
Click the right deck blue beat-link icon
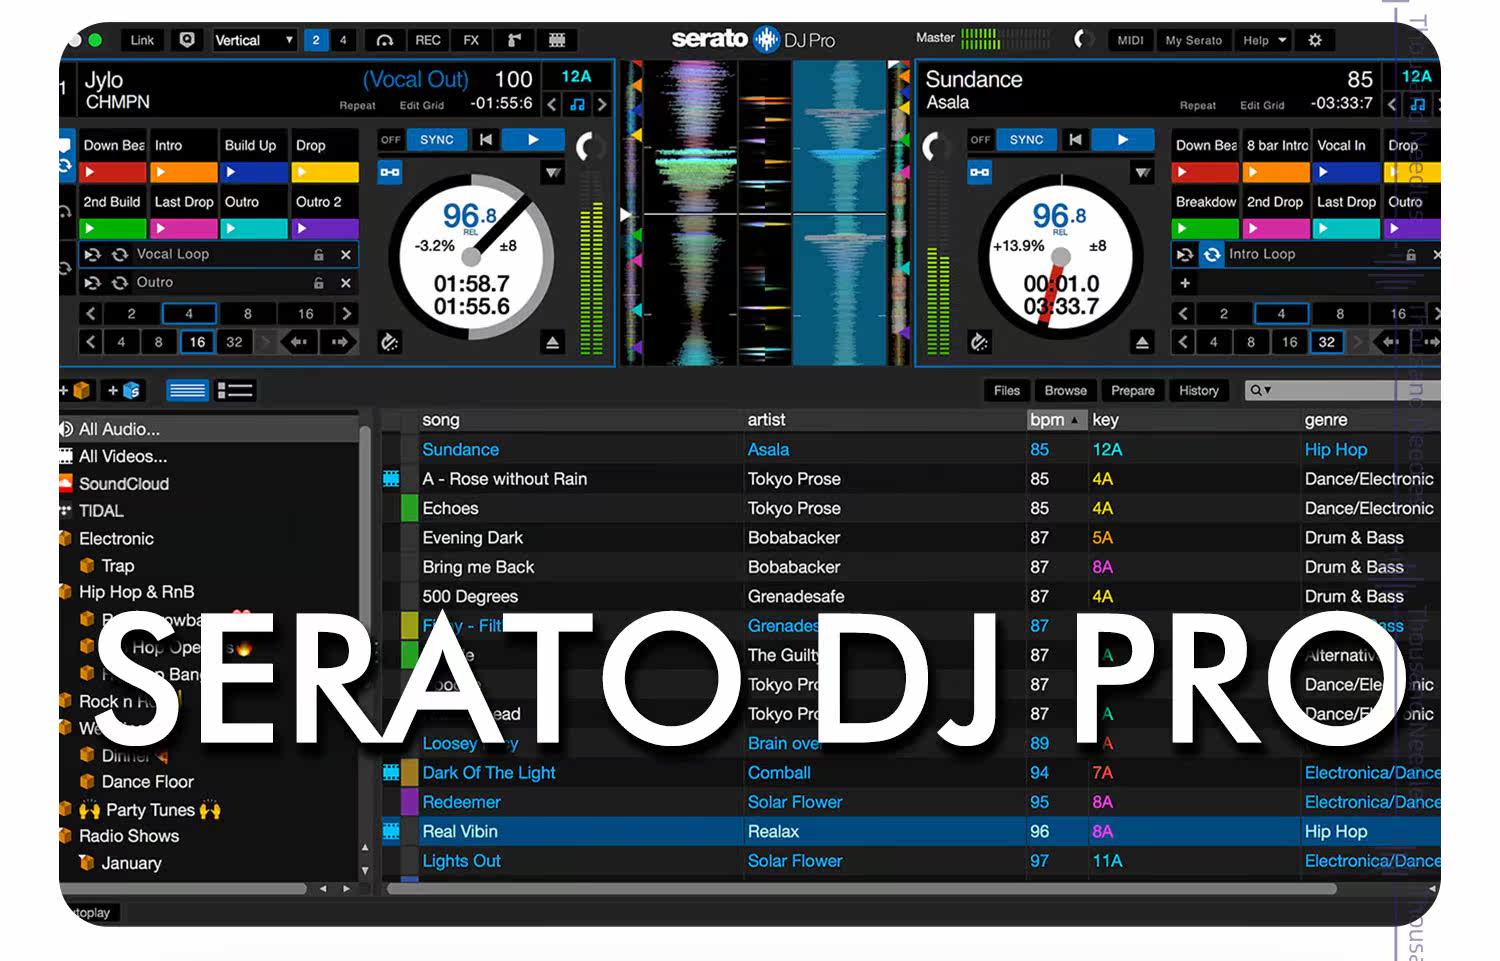[979, 173]
